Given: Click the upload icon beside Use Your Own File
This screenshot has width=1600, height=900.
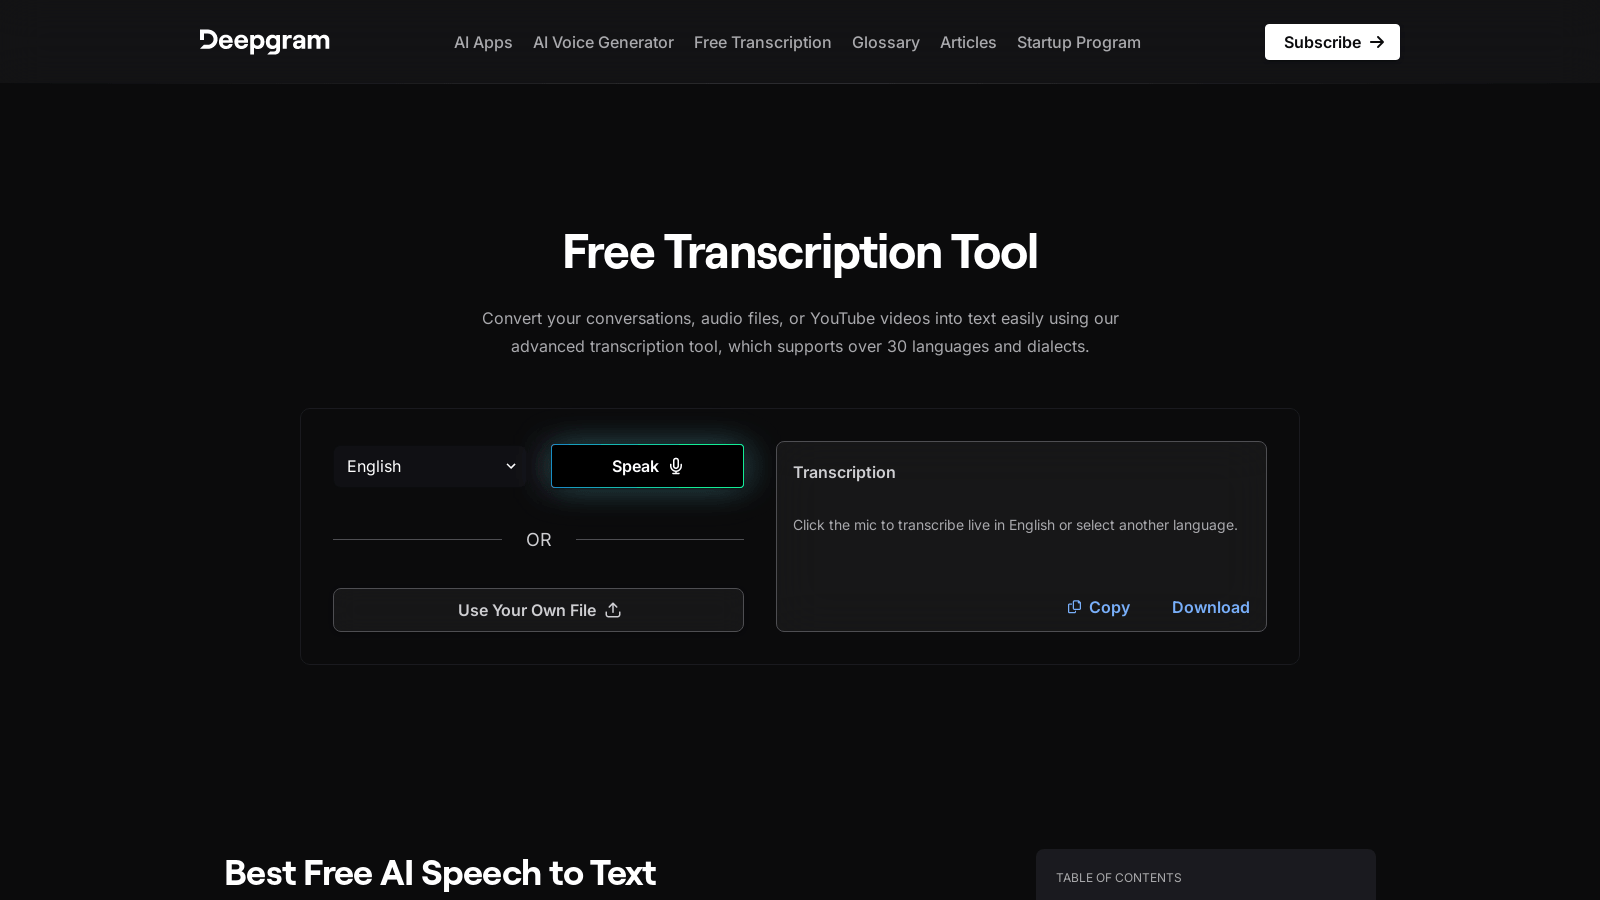Looking at the screenshot, I should (613, 610).
